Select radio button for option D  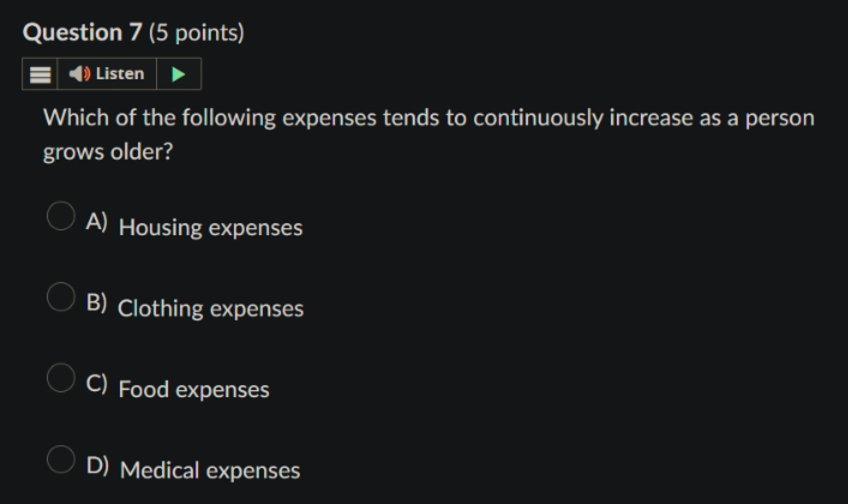[61, 459]
